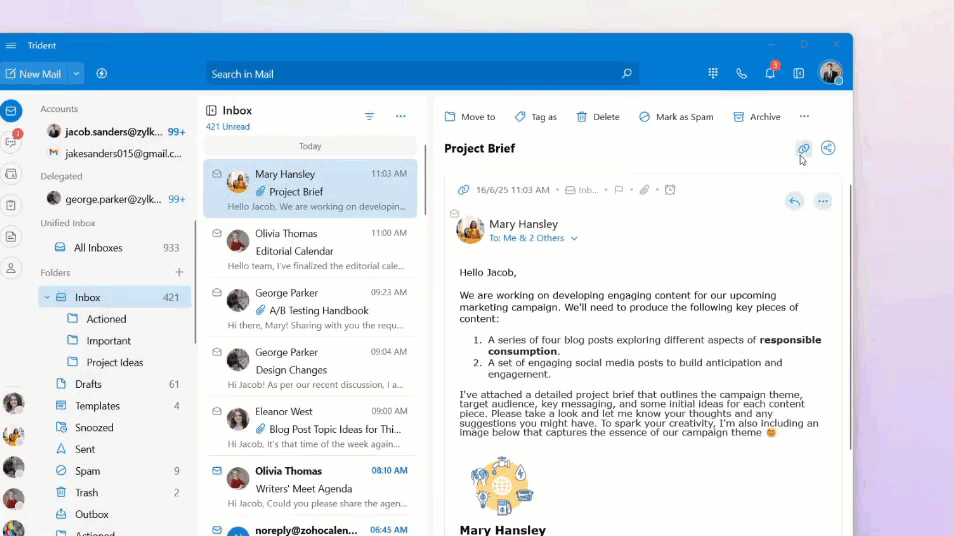Click Move to in toolbar

pos(470,117)
